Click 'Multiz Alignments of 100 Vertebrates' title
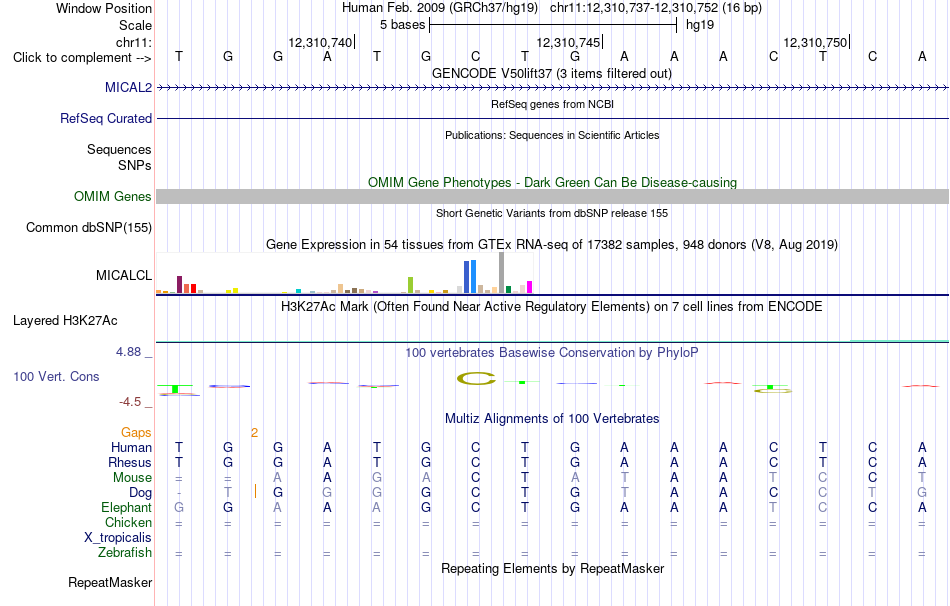 click(552, 419)
